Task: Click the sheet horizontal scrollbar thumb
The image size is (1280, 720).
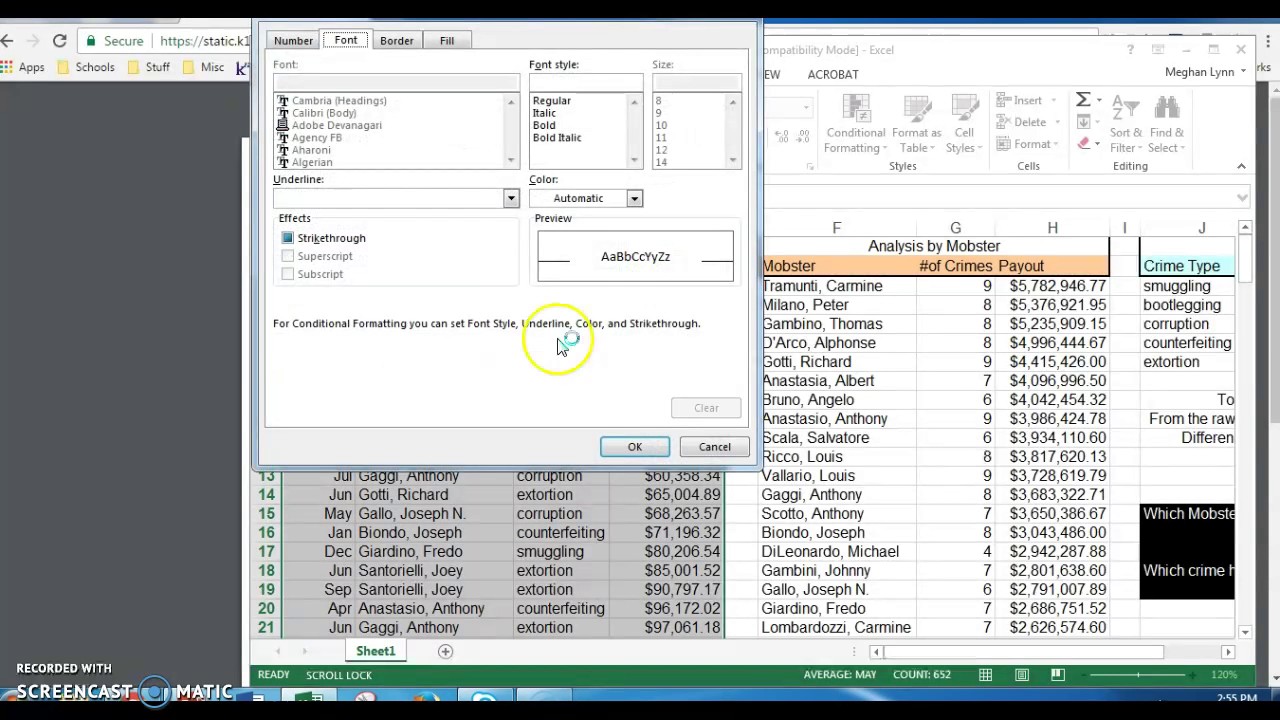Action: click(x=1024, y=652)
